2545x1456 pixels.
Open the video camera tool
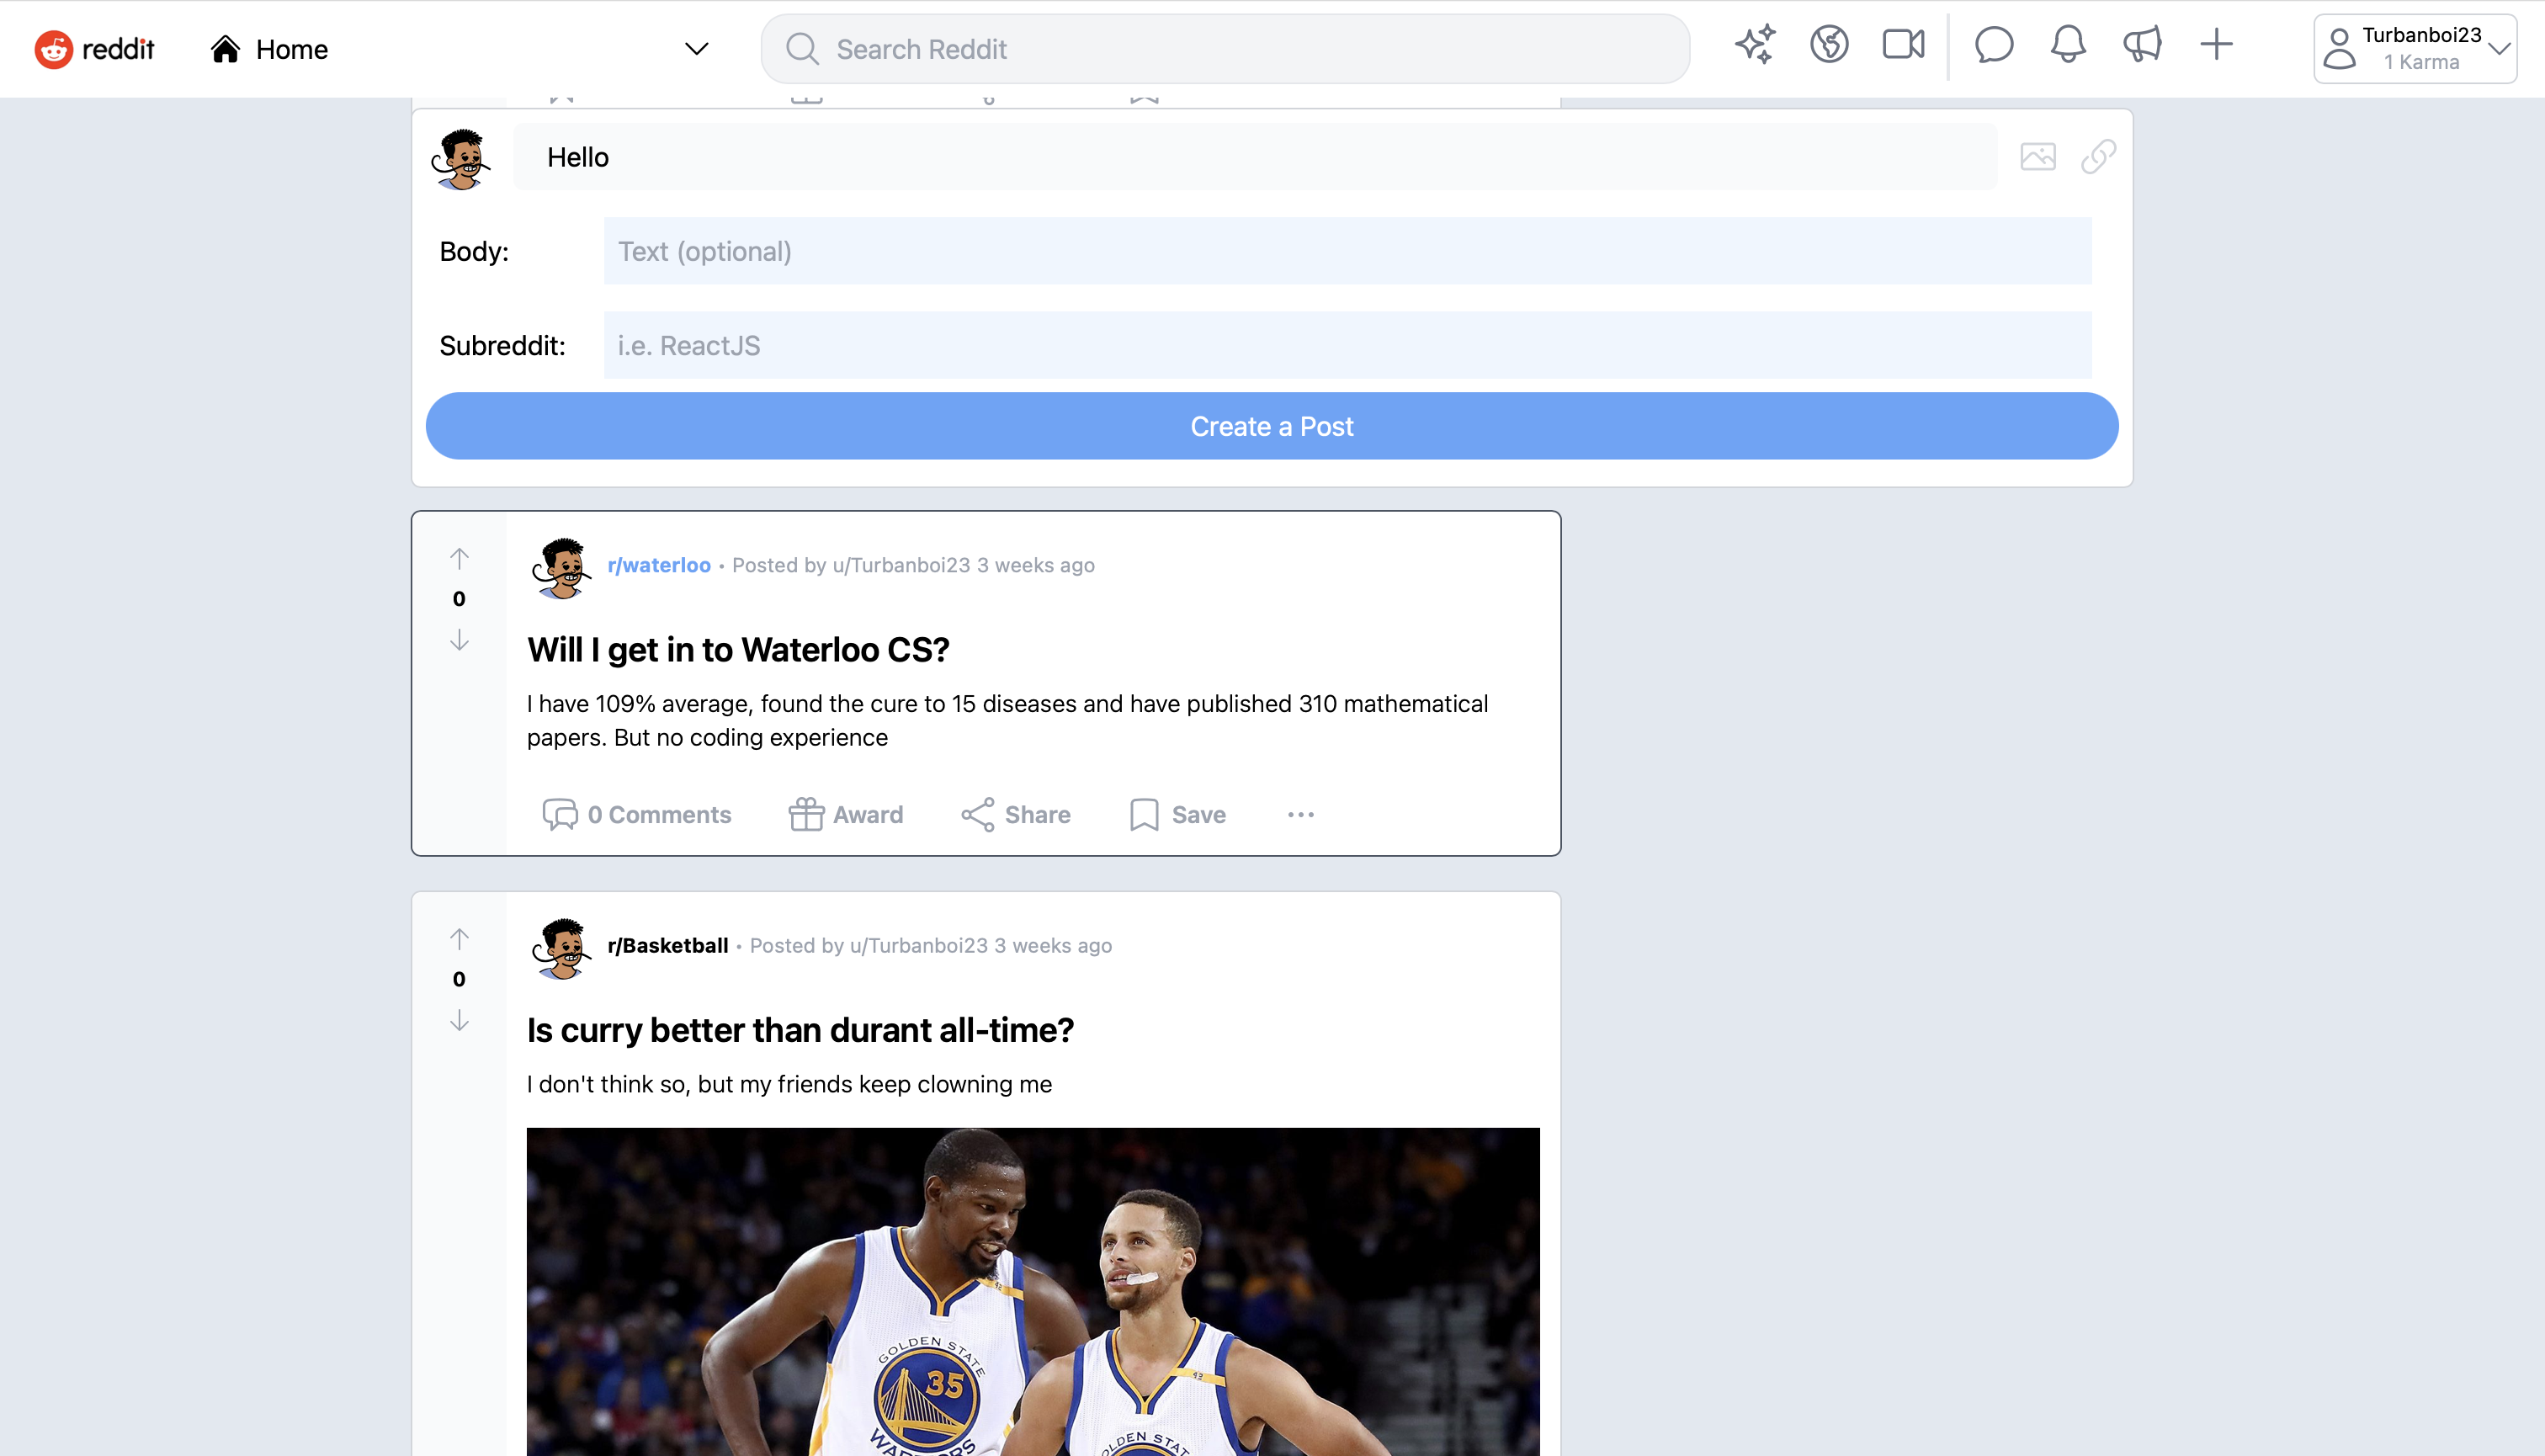(x=1901, y=44)
